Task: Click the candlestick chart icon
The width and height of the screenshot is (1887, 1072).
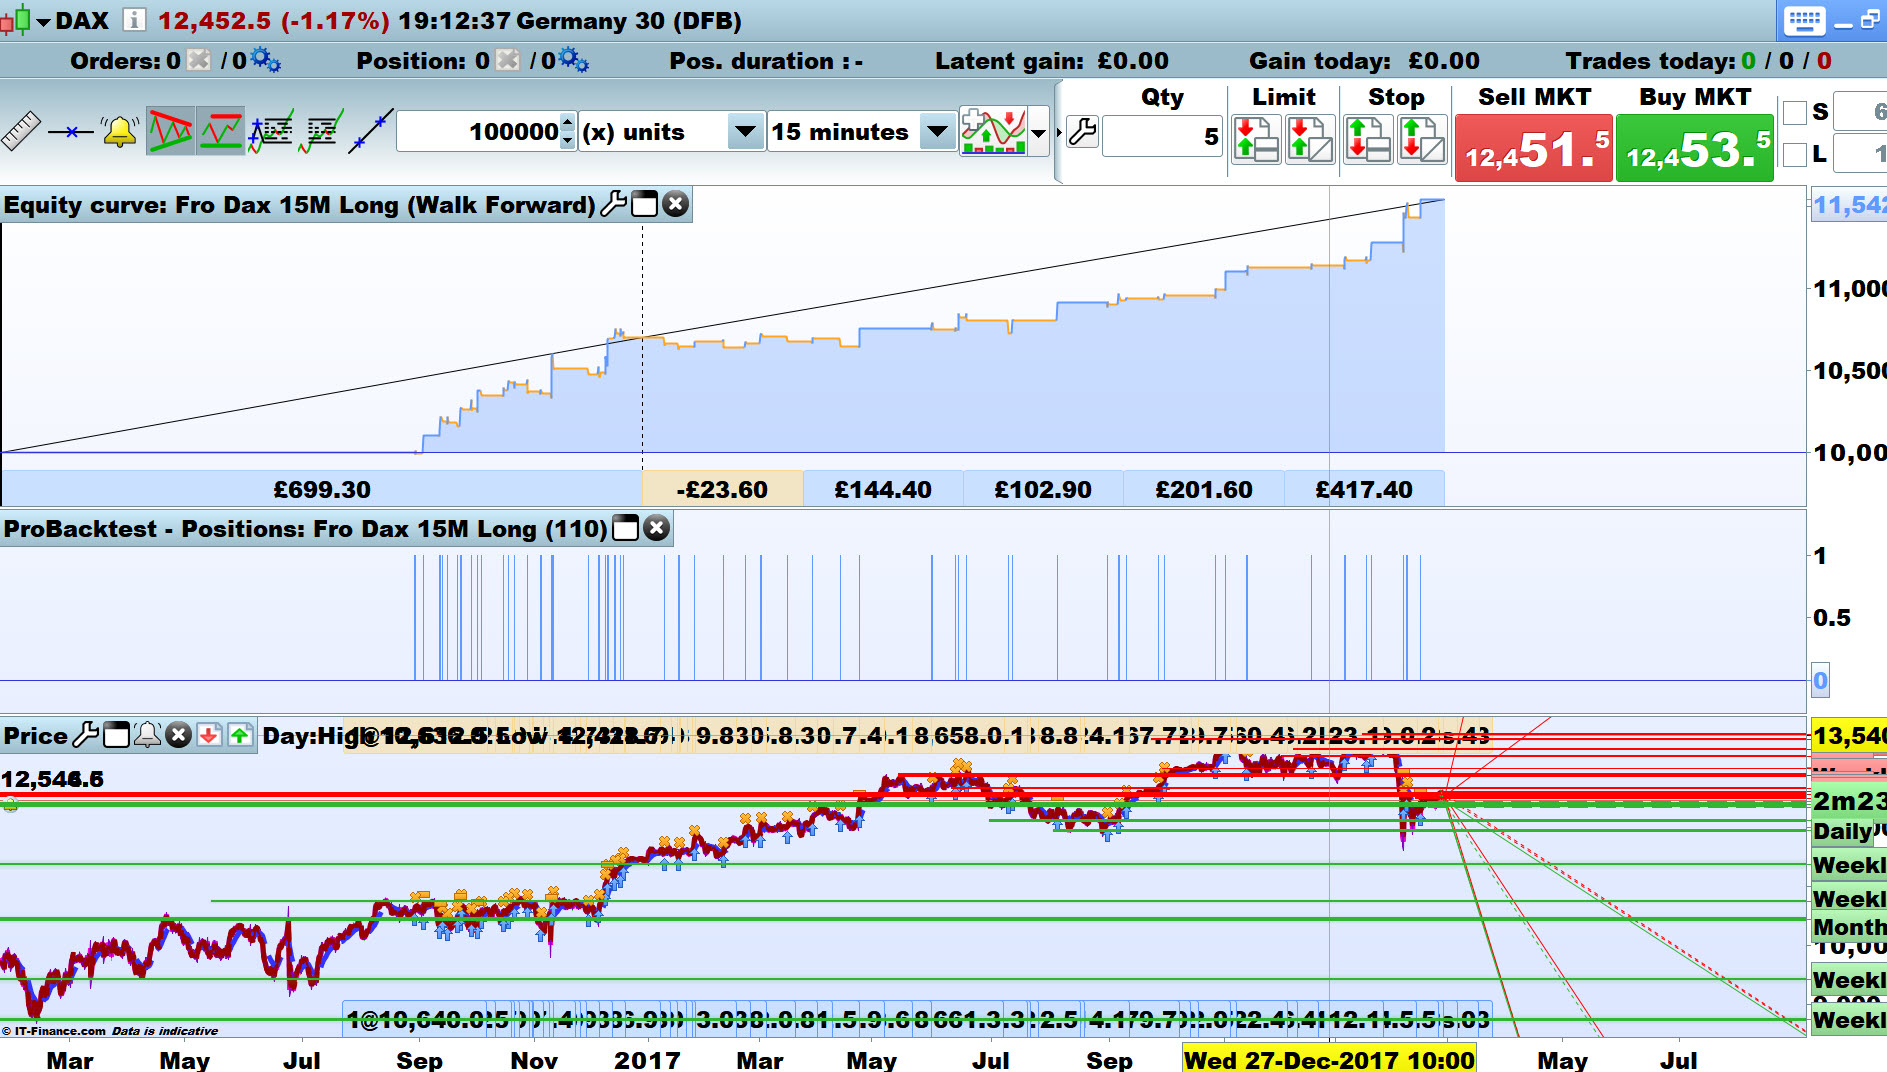Action: (x=15, y=21)
